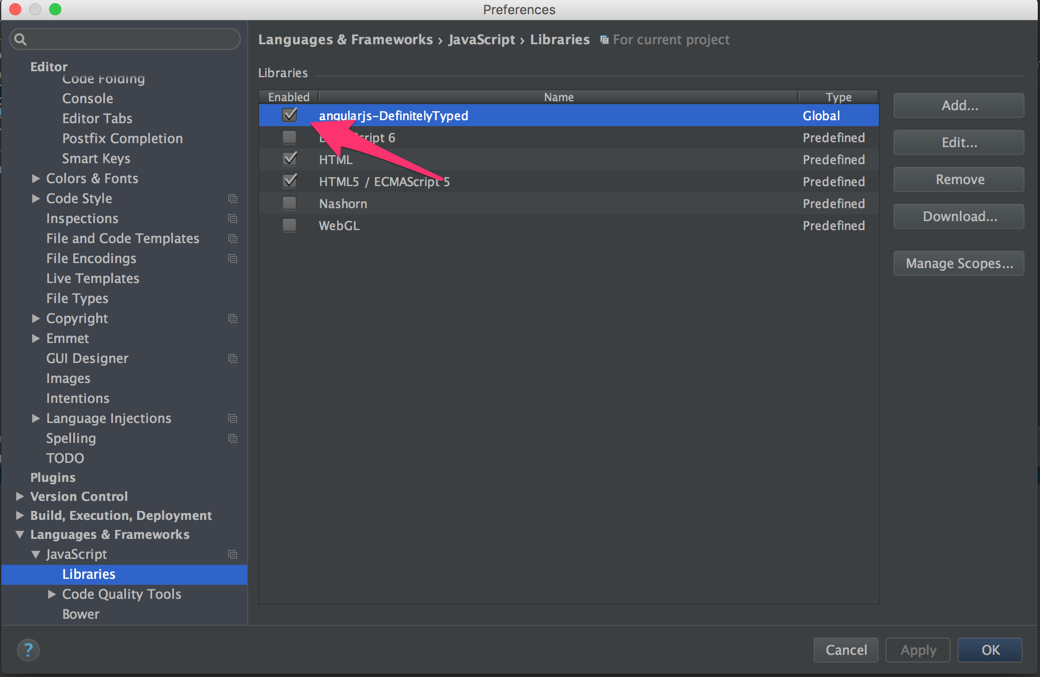Open the Console settings page
Viewport: 1040px width, 677px height.
88,98
